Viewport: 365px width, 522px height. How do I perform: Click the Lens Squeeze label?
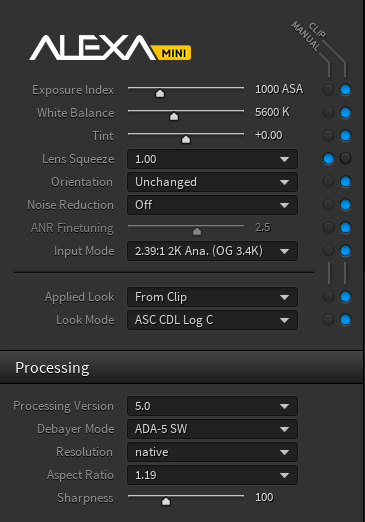[x=78, y=159]
